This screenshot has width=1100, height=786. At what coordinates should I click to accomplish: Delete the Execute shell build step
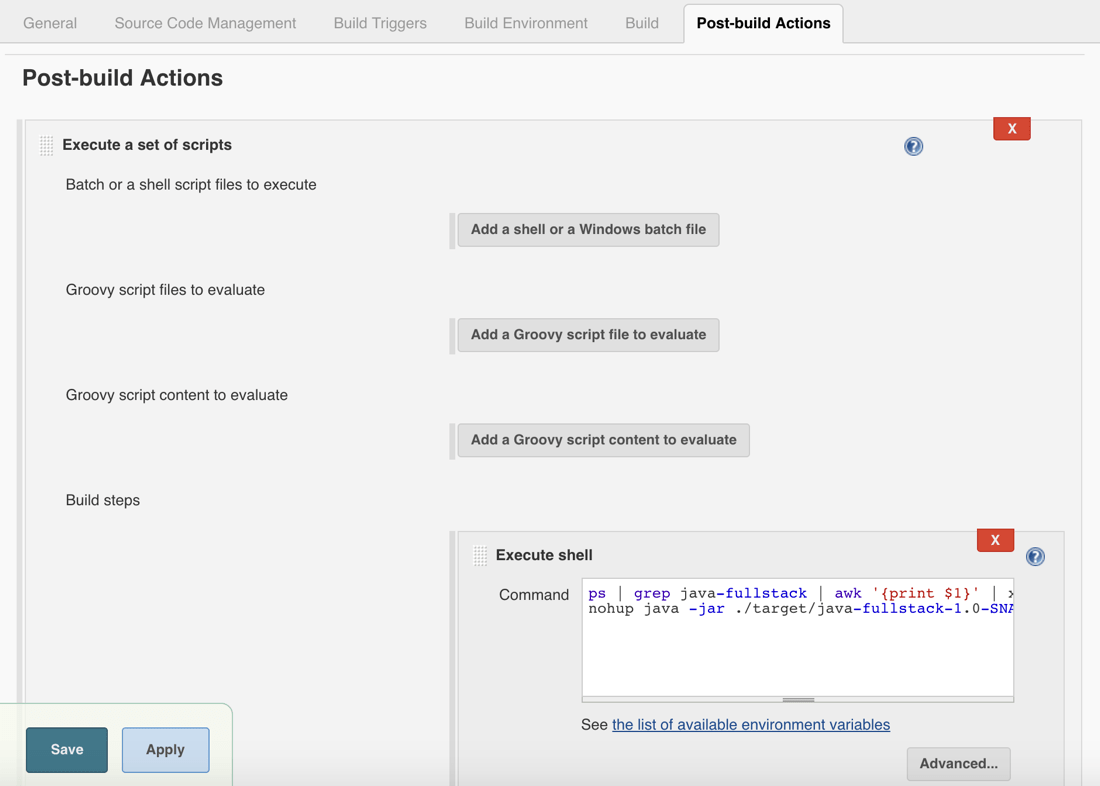(995, 539)
